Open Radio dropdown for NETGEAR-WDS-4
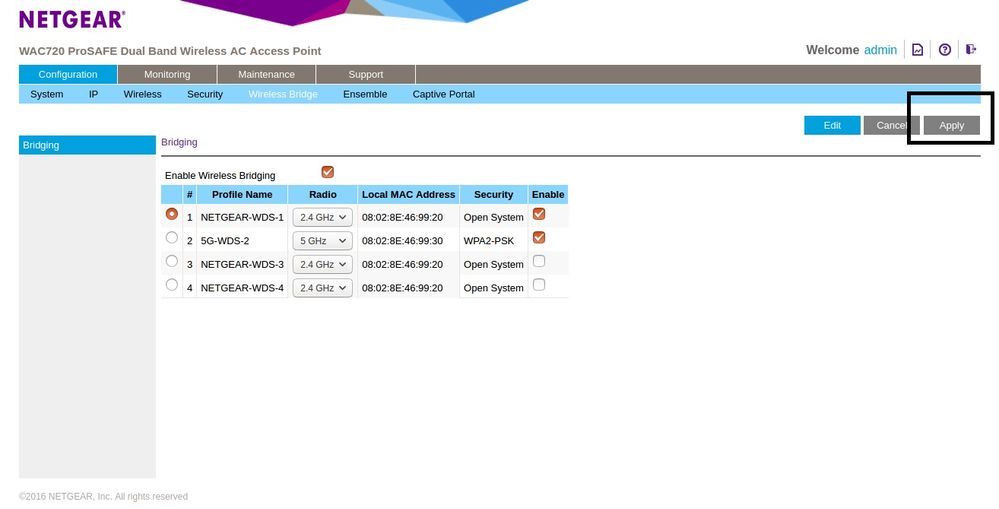The image size is (999, 509). (x=322, y=288)
